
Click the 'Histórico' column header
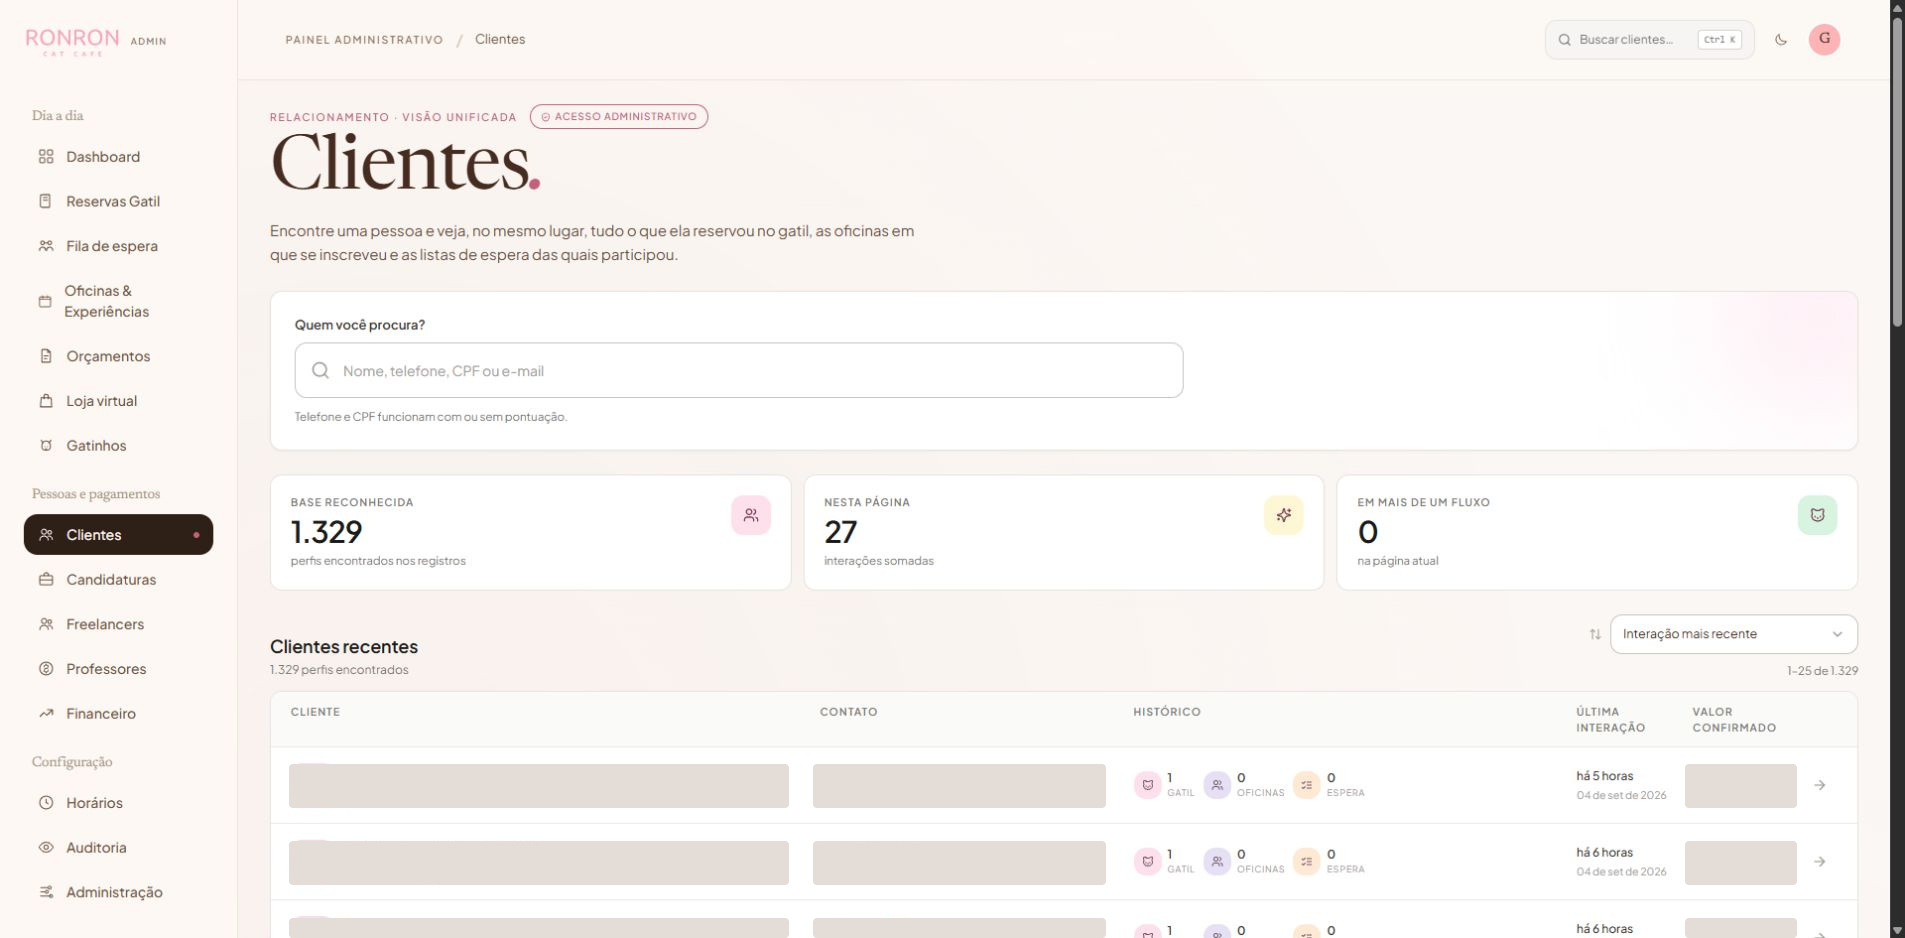click(1166, 712)
